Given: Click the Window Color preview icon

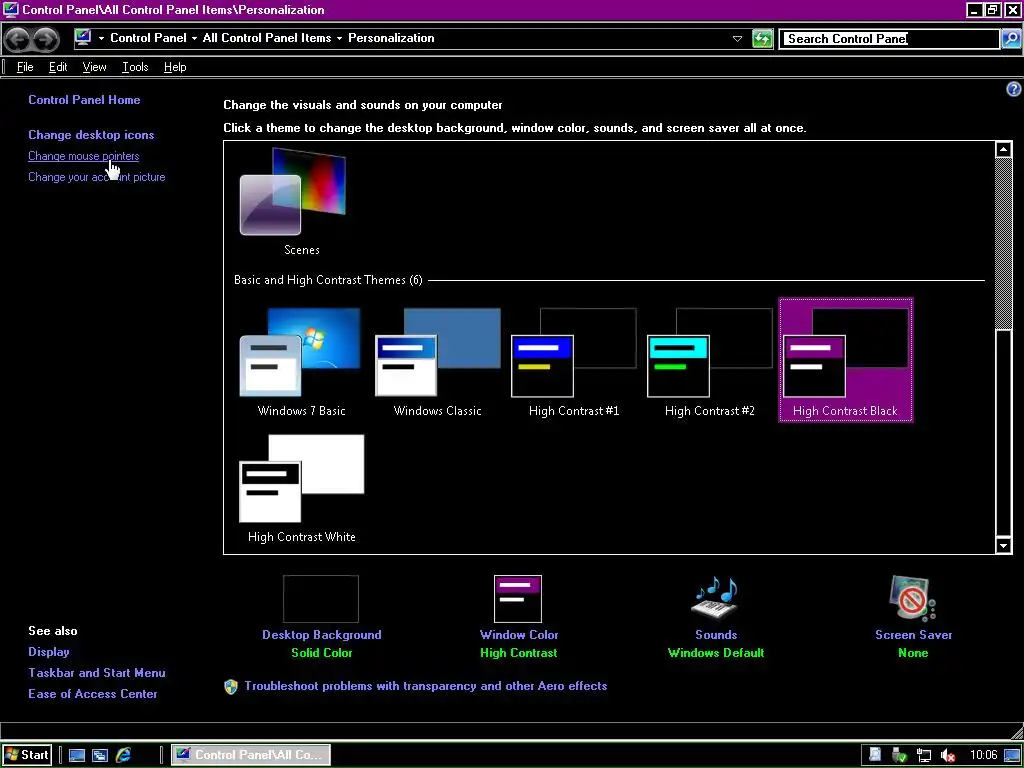Looking at the screenshot, I should point(518,599).
